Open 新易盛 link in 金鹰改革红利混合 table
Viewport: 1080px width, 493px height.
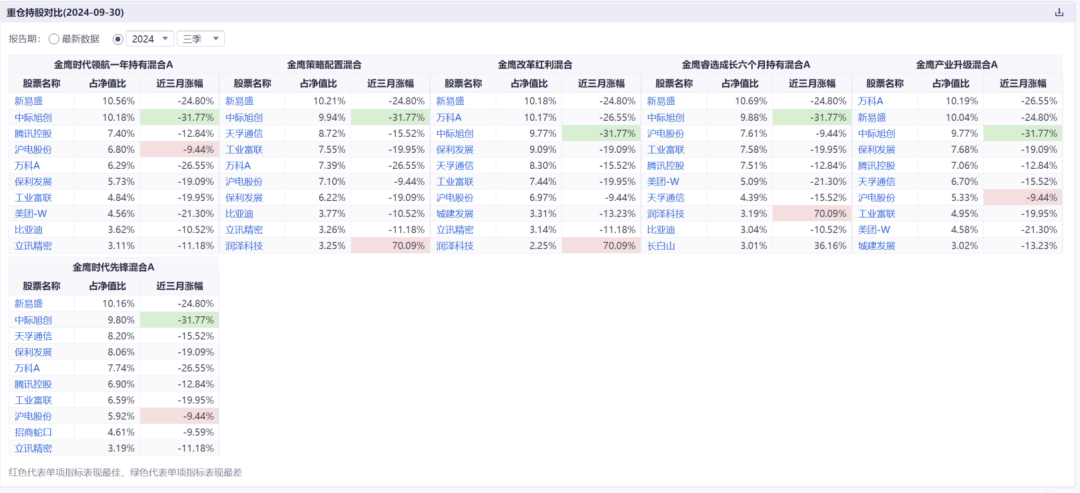point(450,101)
